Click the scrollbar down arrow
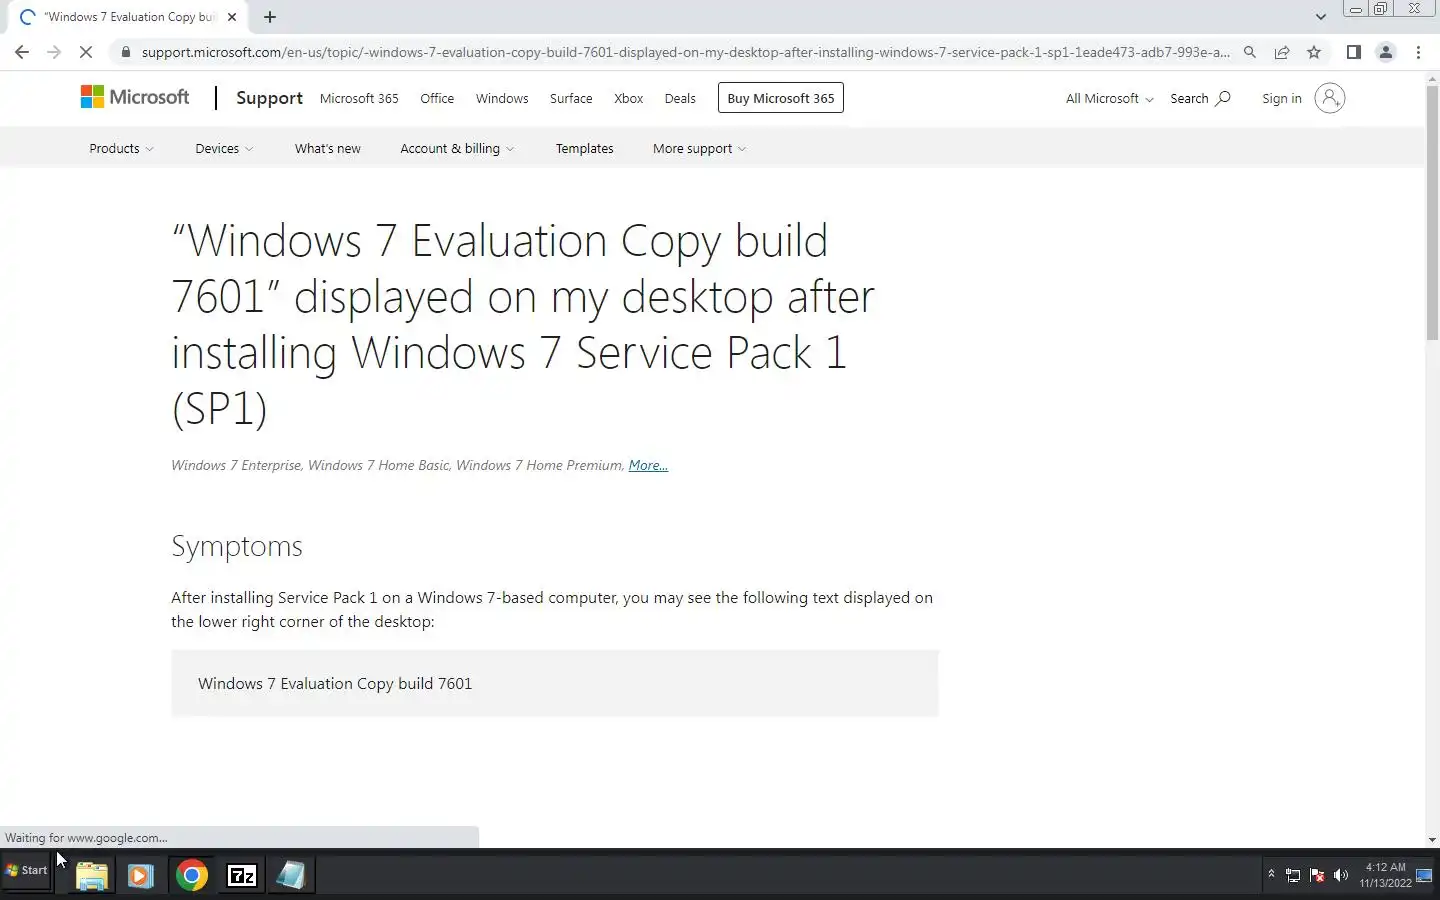The image size is (1440, 900). pyautogui.click(x=1432, y=840)
